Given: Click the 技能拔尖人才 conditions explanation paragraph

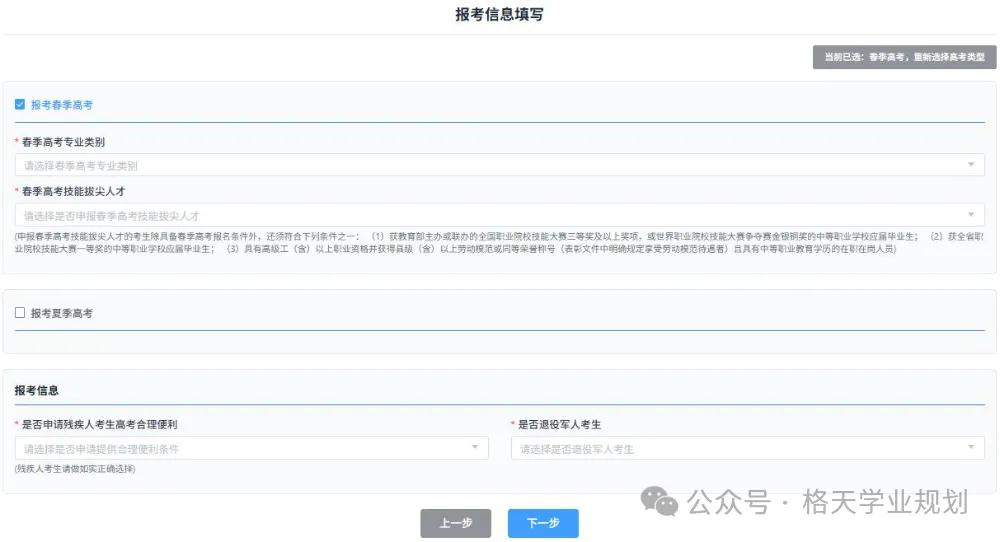Looking at the screenshot, I should coord(499,242).
